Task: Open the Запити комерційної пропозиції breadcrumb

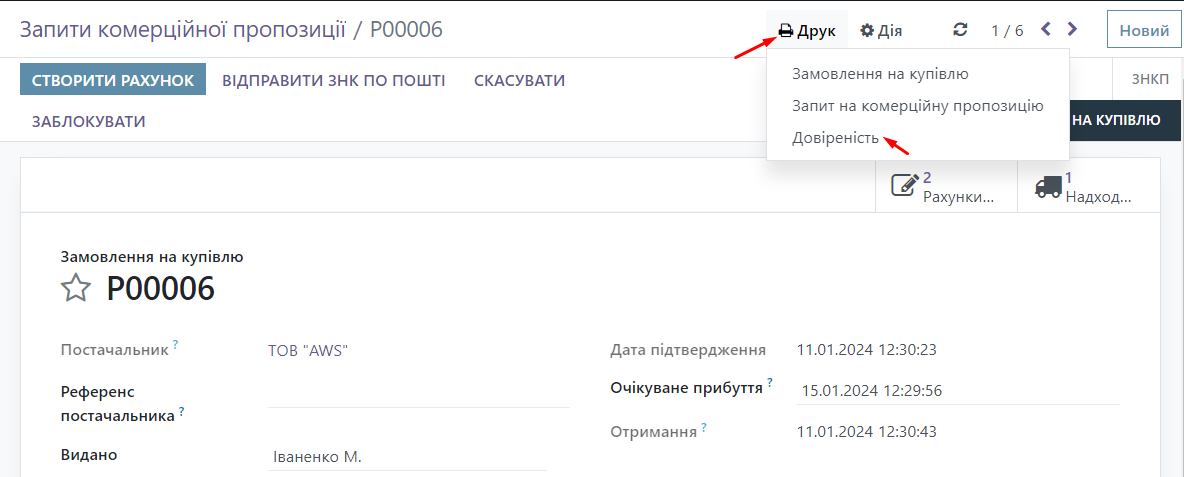Action: pyautogui.click(x=181, y=30)
